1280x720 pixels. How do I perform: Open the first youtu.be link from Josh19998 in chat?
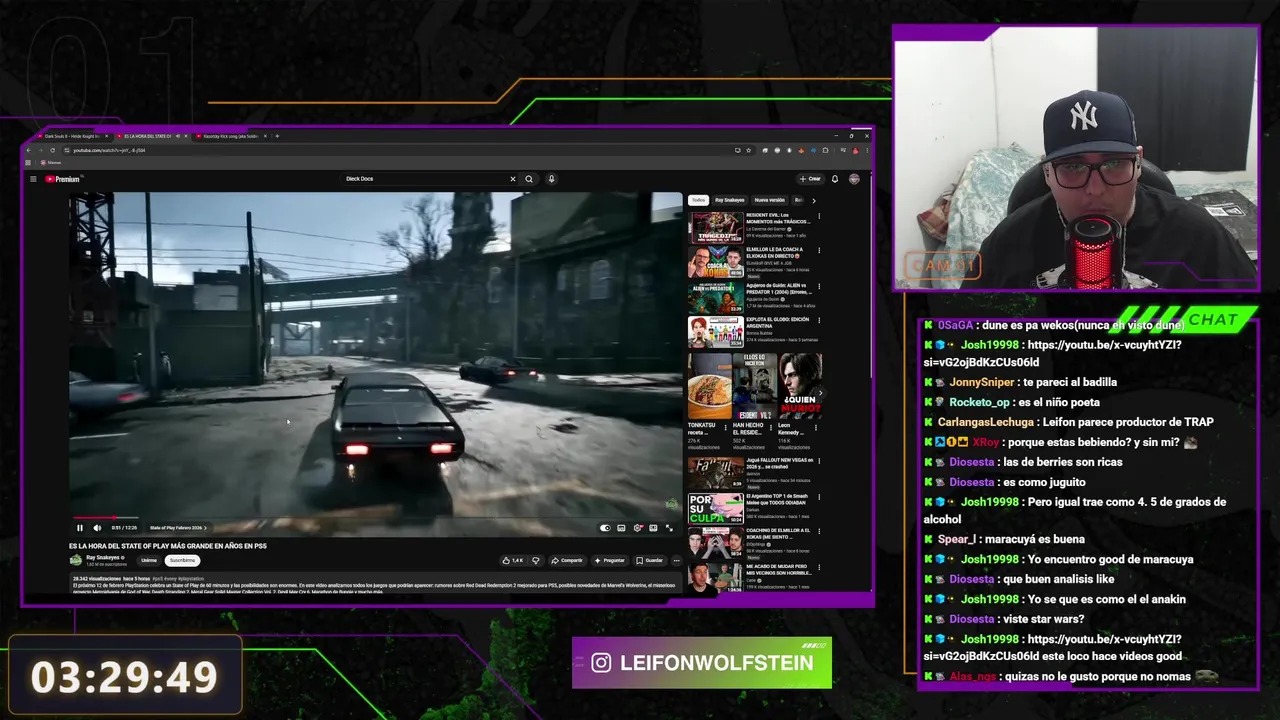click(x=1053, y=353)
